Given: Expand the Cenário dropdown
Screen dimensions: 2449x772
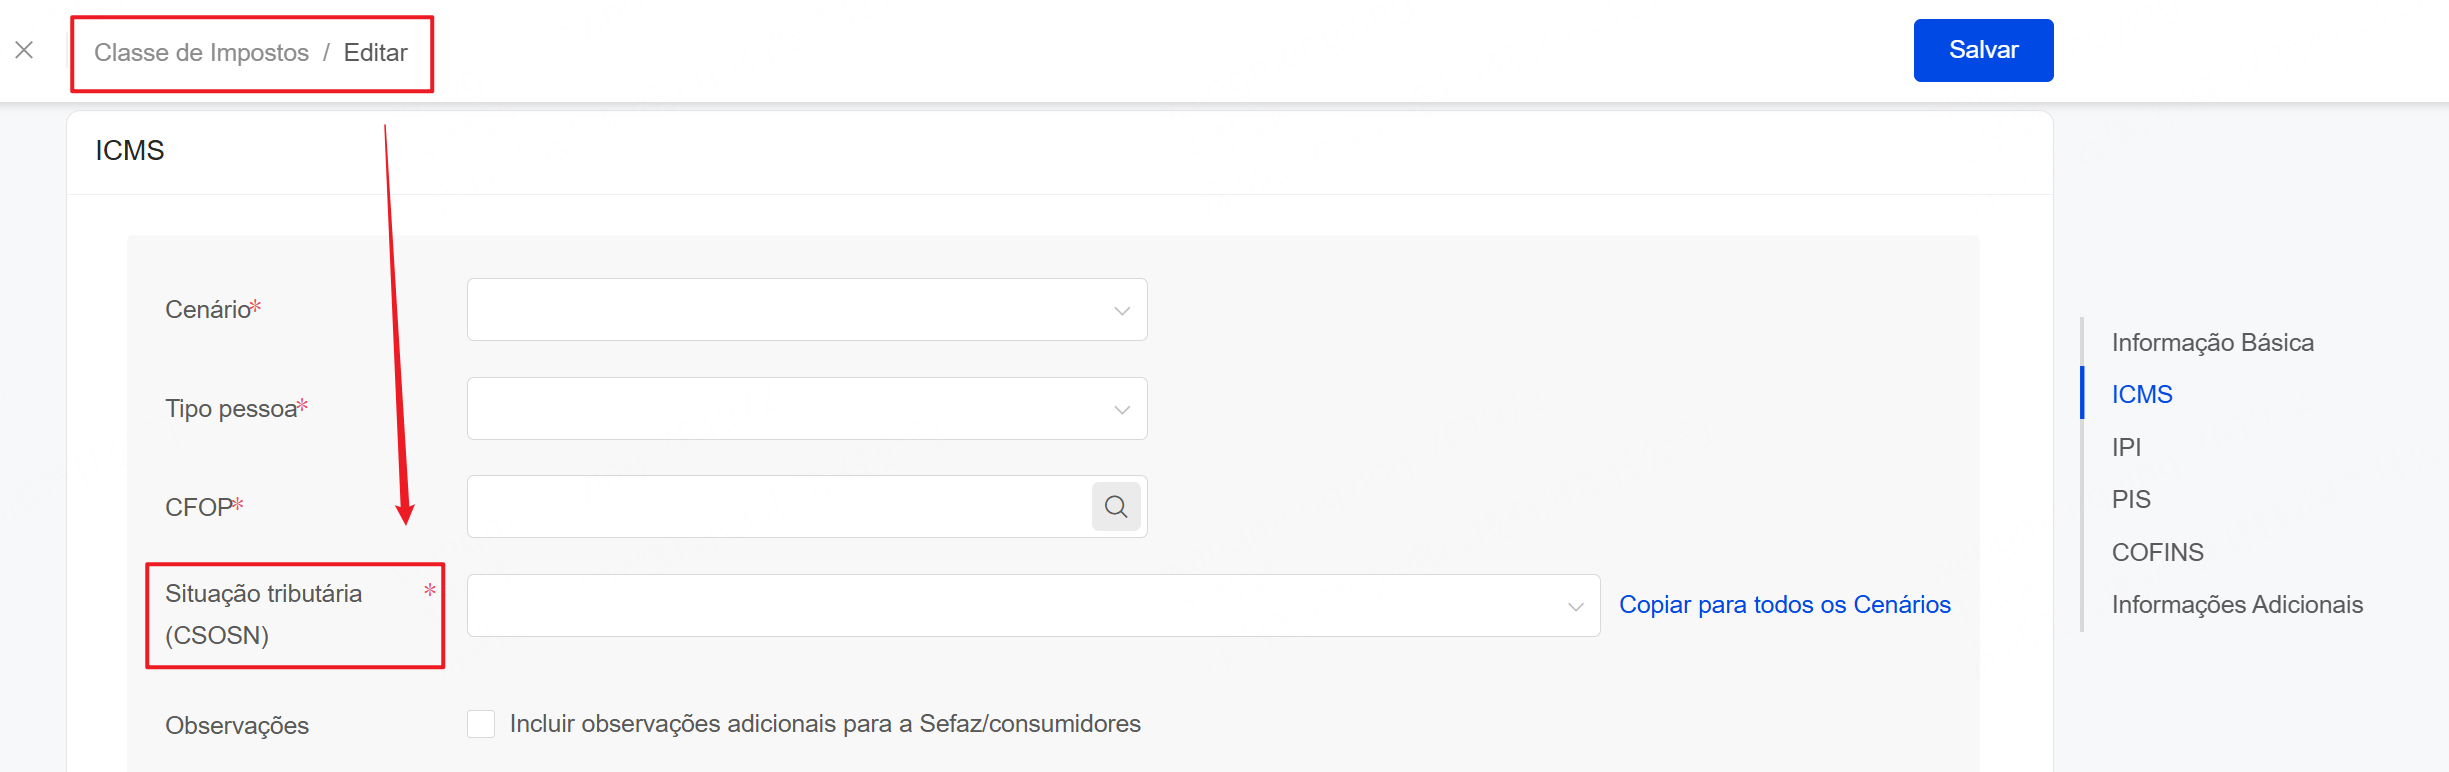Looking at the screenshot, I should point(806,310).
